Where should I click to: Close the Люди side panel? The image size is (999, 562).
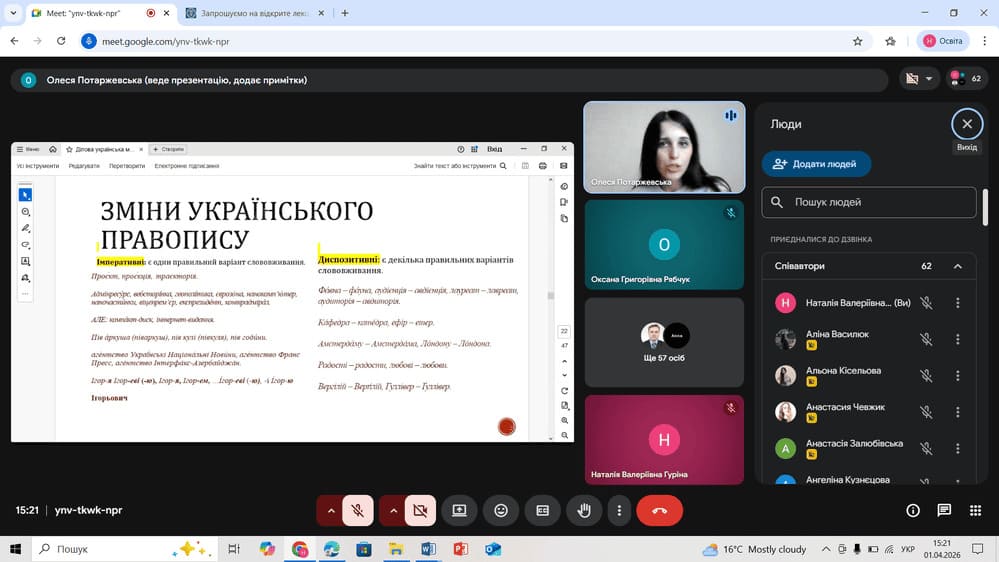pyautogui.click(x=966, y=124)
